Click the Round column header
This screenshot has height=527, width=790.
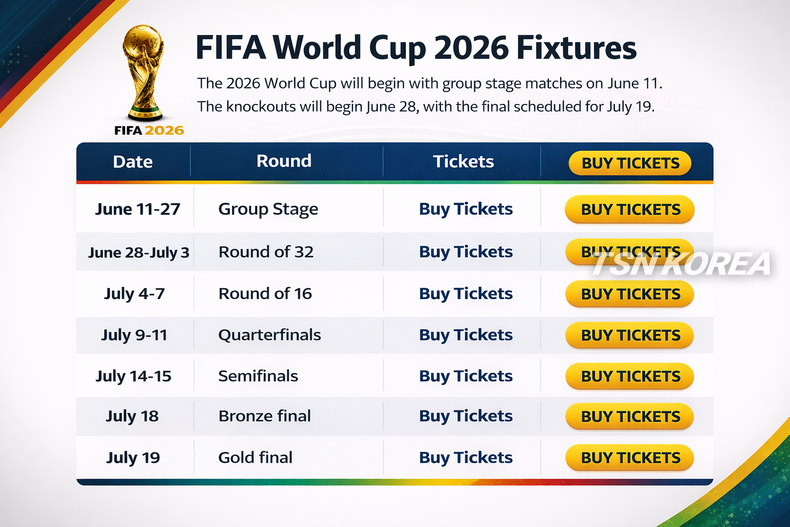coord(284,161)
